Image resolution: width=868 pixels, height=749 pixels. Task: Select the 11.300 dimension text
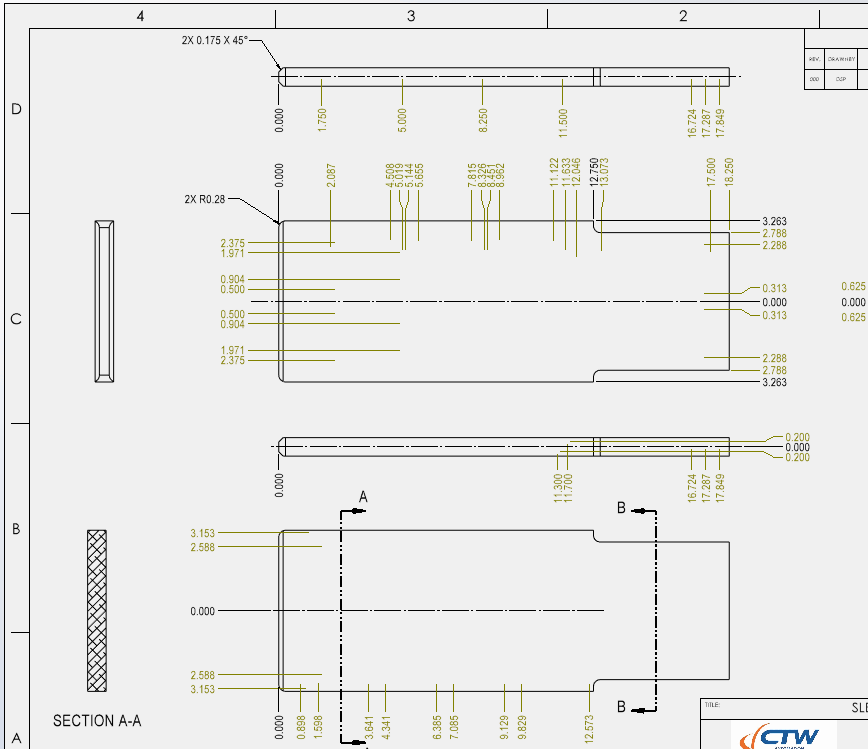tap(556, 487)
